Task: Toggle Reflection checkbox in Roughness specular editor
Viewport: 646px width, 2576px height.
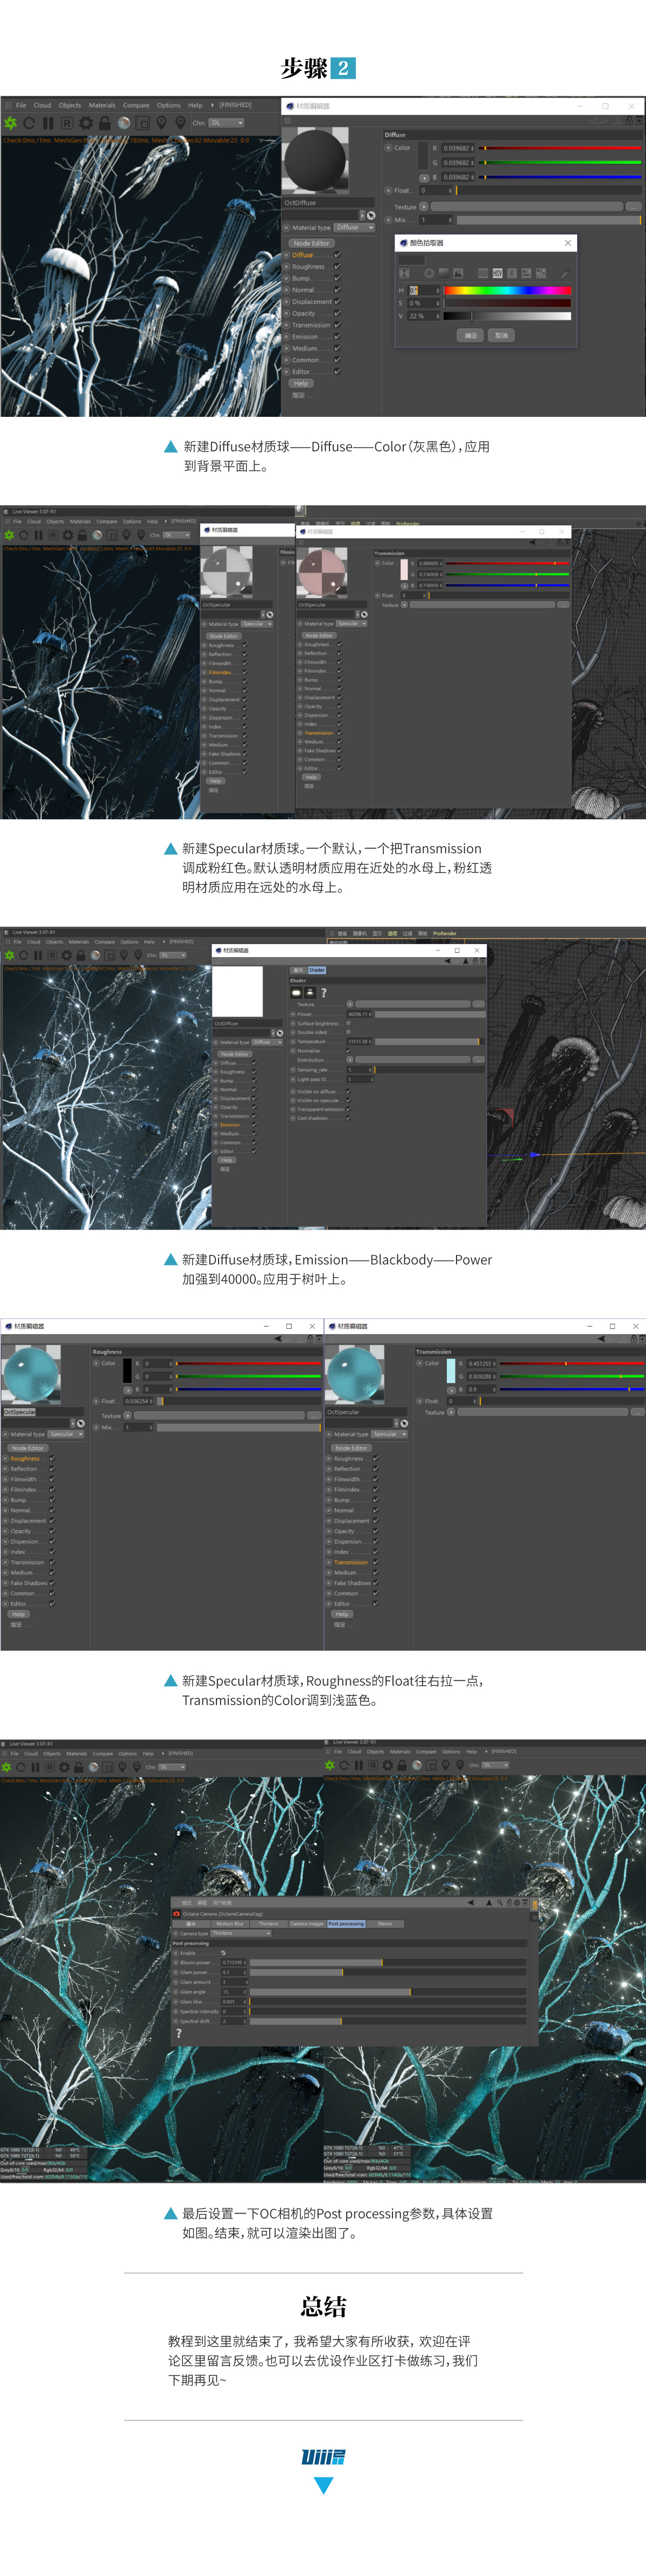Action: 52,1469
